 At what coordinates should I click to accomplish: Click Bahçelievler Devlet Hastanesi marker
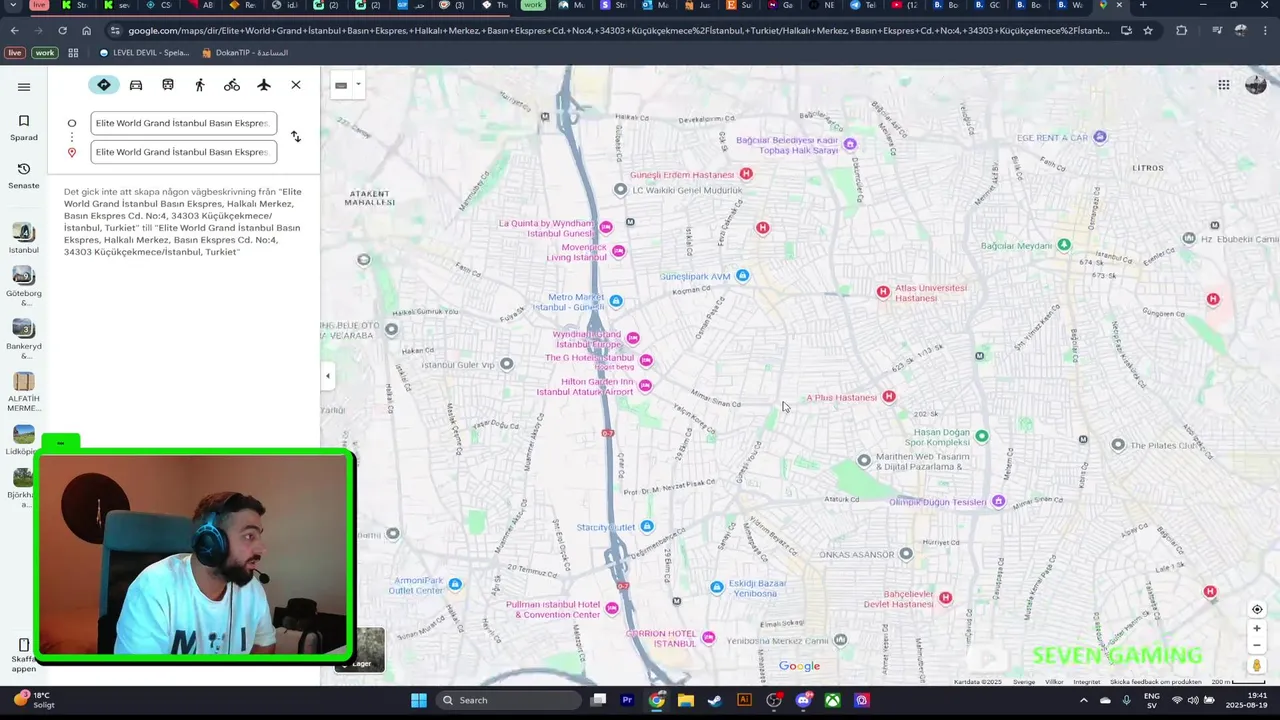(946, 598)
